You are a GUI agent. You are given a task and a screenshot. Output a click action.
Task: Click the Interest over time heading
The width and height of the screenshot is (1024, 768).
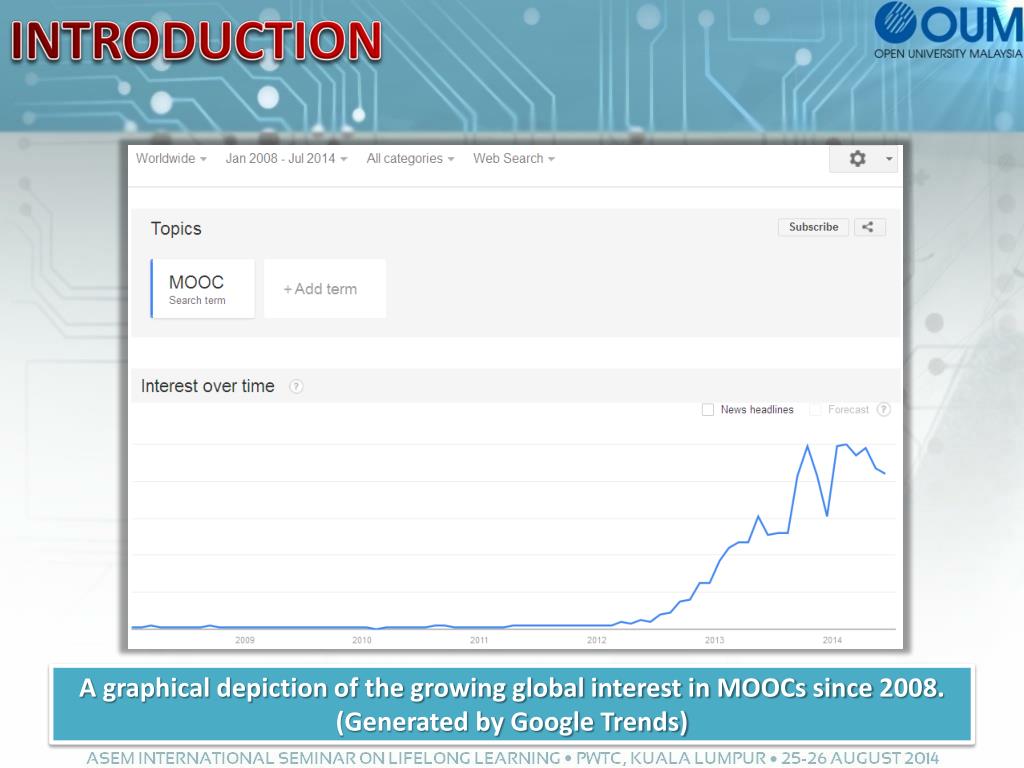(208, 386)
